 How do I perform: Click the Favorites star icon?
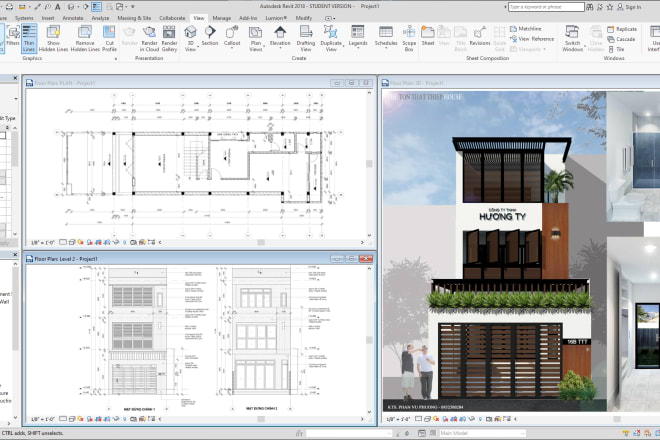pos(609,7)
